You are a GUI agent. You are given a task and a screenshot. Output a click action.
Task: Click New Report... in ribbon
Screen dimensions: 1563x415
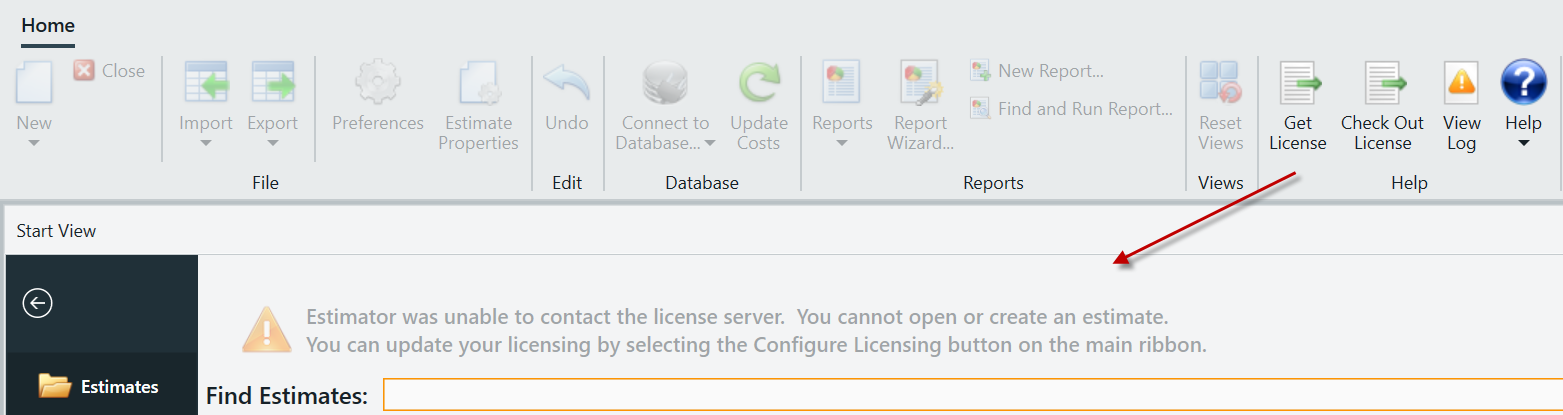(1037, 71)
